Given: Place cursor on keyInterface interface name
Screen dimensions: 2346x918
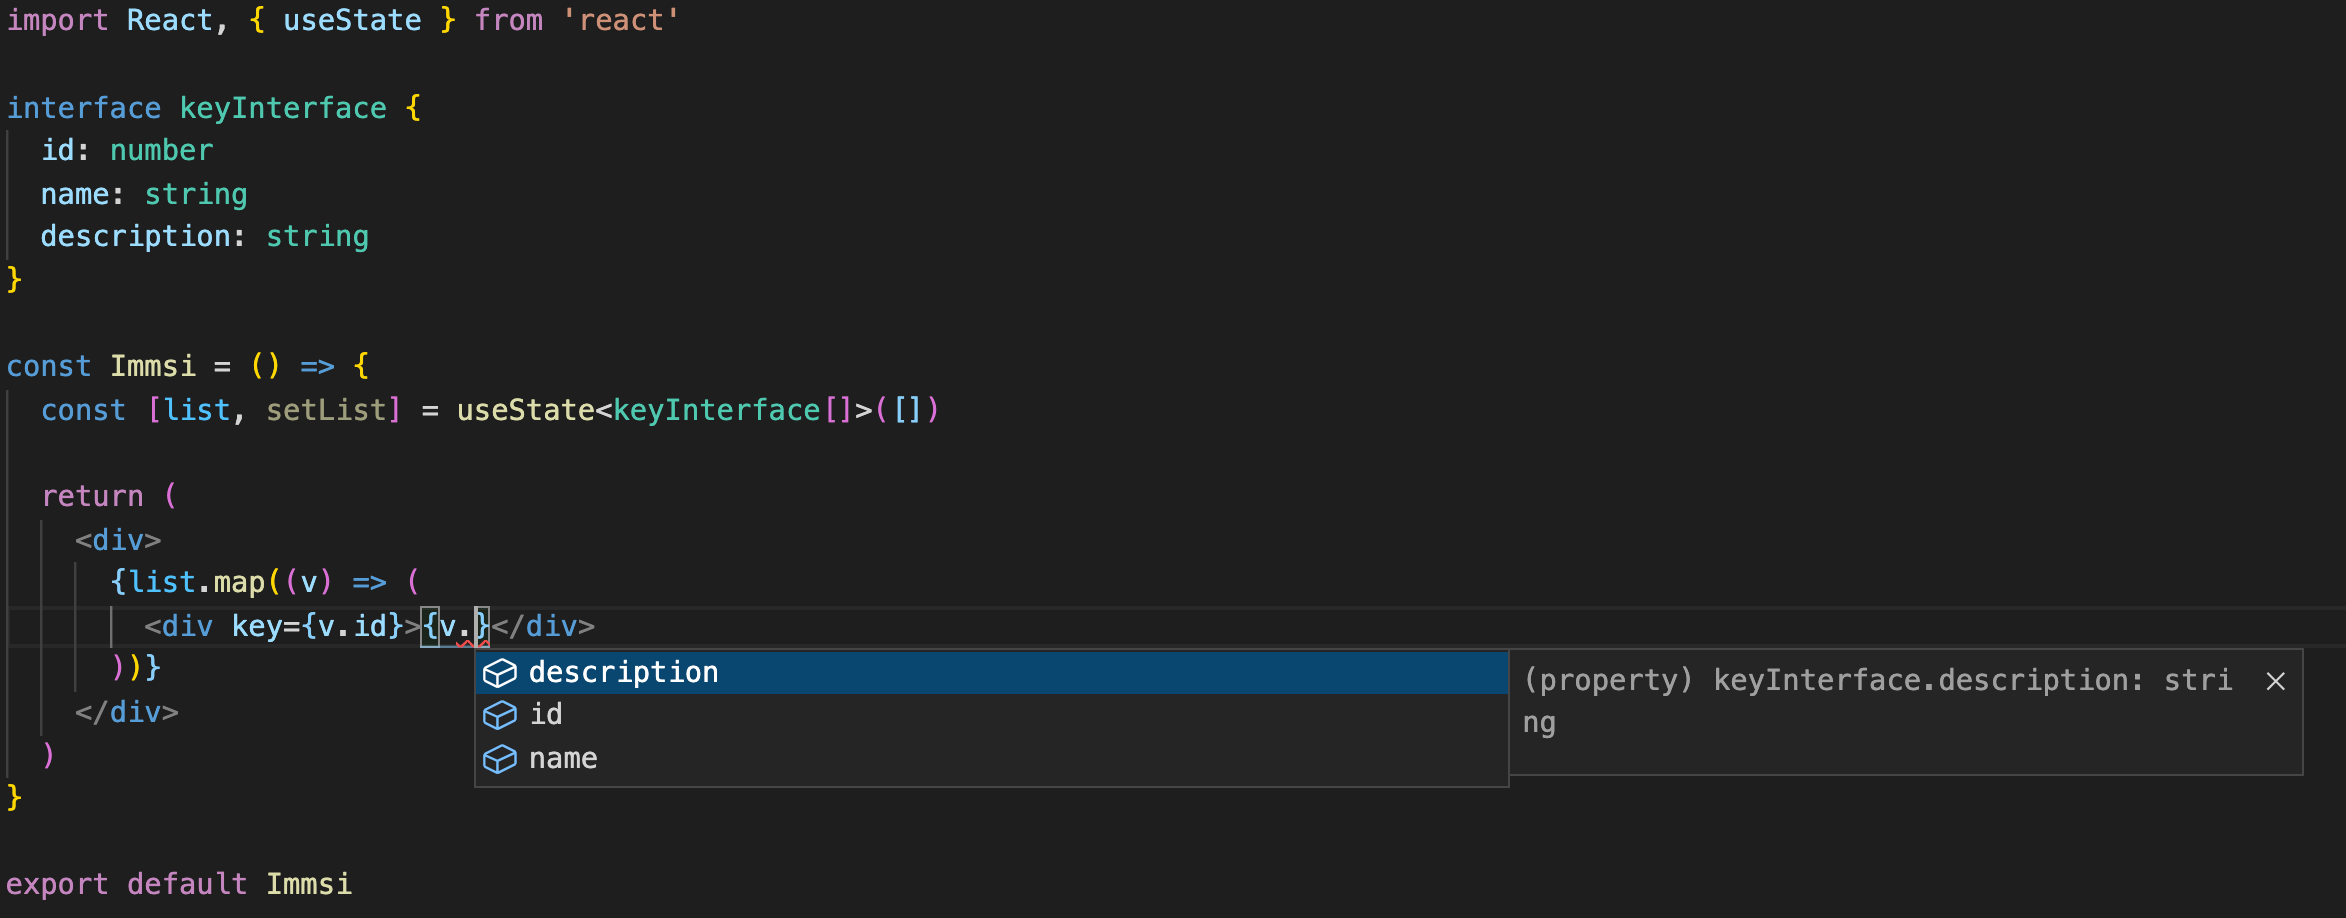Looking at the screenshot, I should 283,108.
